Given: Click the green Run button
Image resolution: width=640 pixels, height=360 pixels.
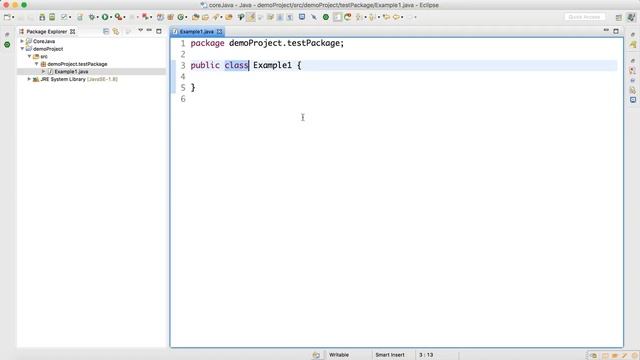Looking at the screenshot, I should coord(105,17).
